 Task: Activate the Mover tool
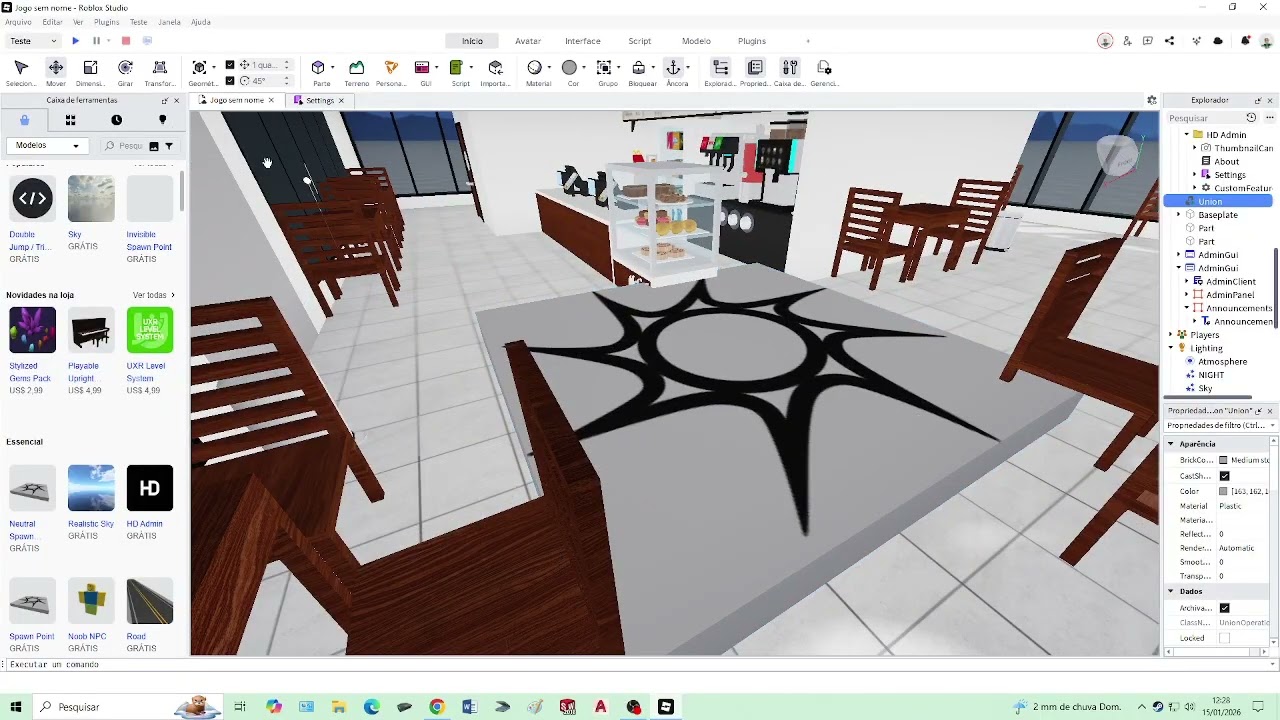click(56, 73)
